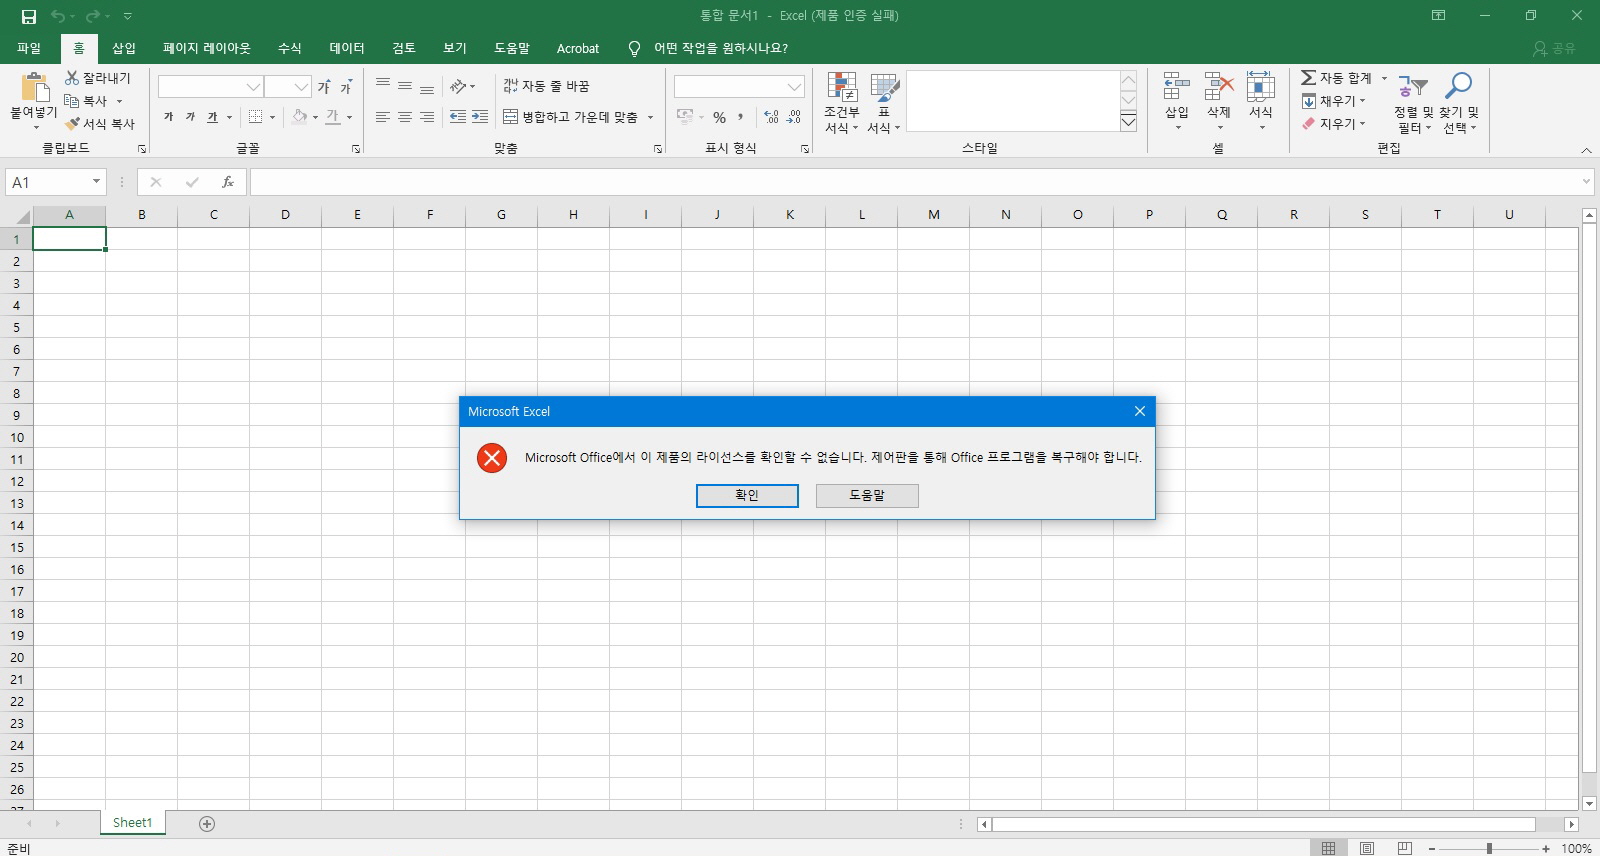1600x856 pixels.
Task: Close the Microsoft Excel error dialog
Action: point(1139,411)
